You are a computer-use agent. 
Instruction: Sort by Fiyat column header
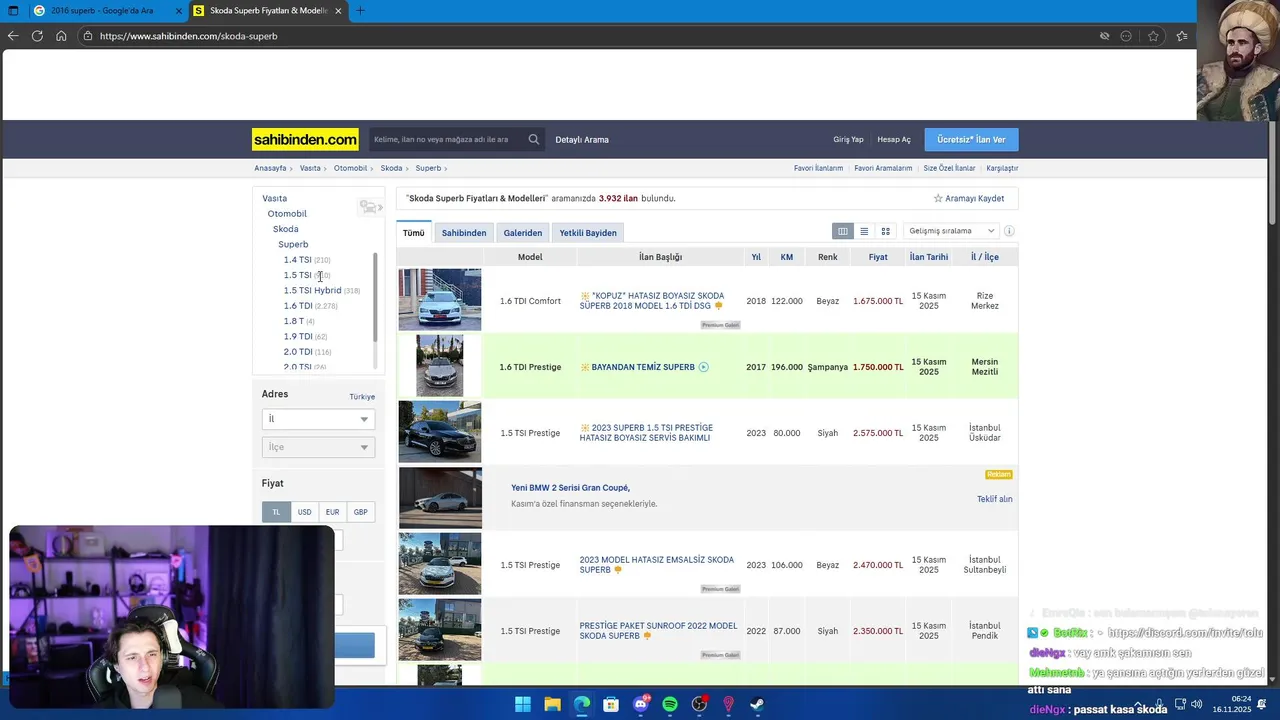(x=878, y=257)
